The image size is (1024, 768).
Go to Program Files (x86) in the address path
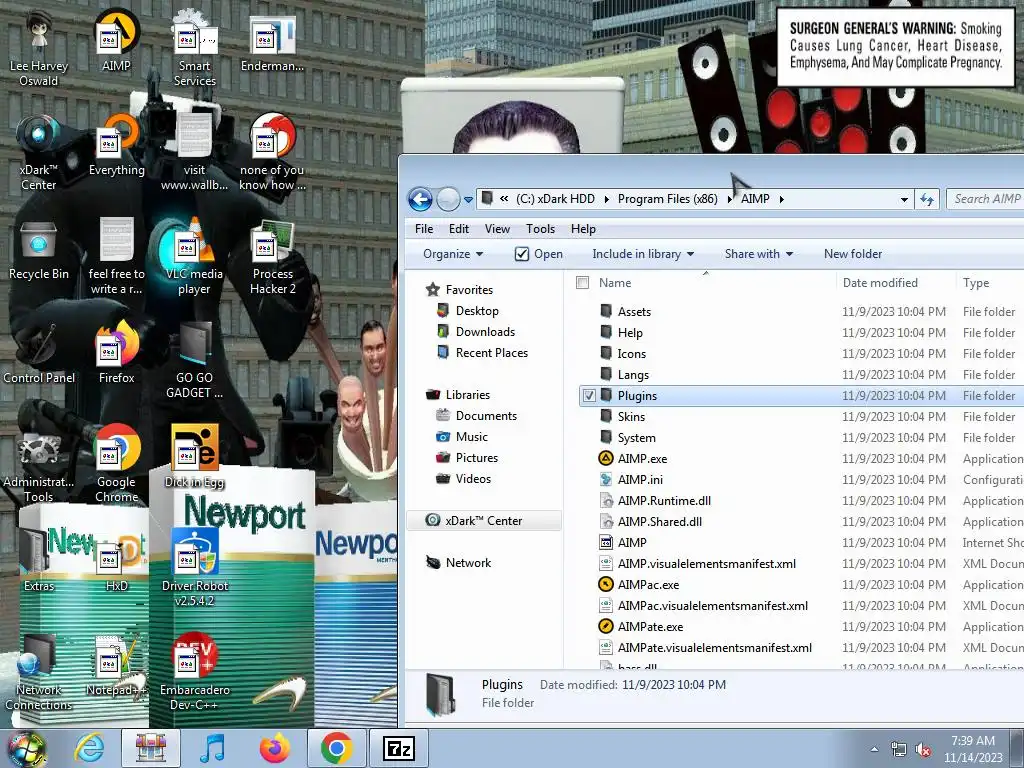click(x=667, y=199)
